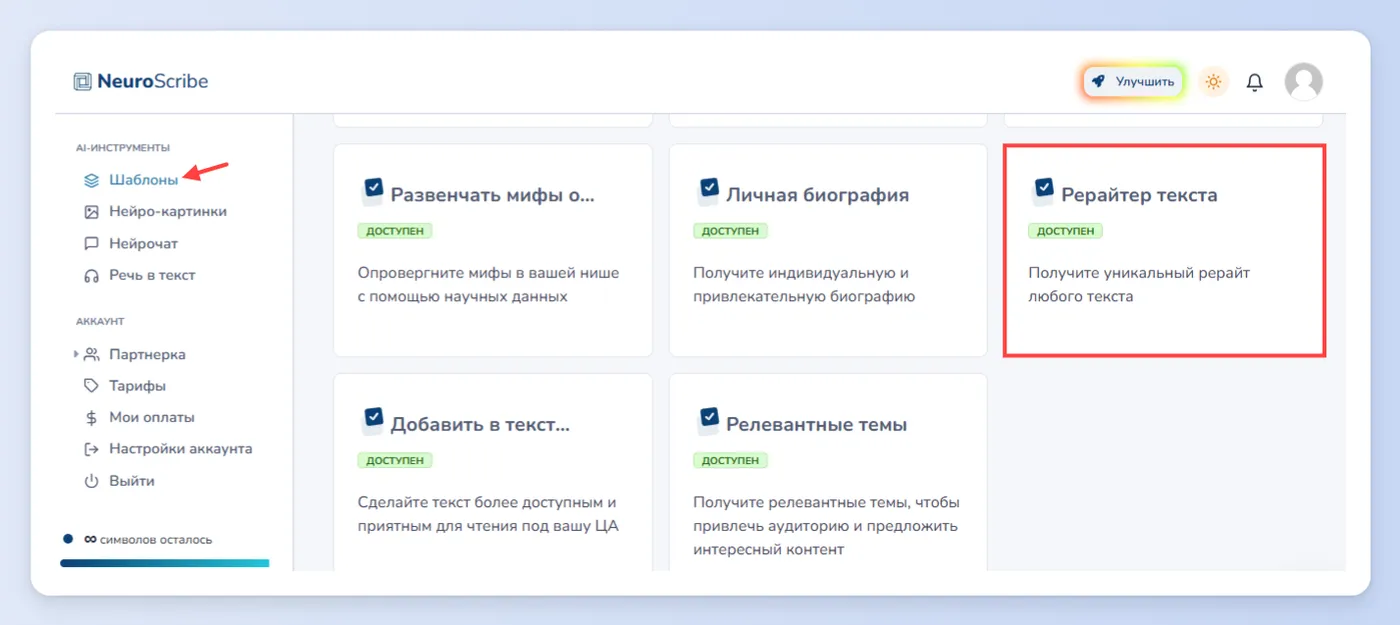The height and width of the screenshot is (625, 1400).
Task: Click the dollar icon beside Мои оплаты
Action: [91, 418]
